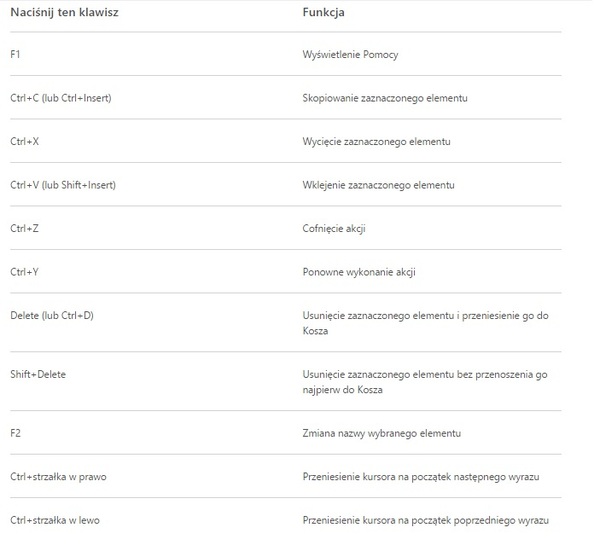Select the F2 shortcut cell
Screen dimensions: 600x545
coord(17,433)
